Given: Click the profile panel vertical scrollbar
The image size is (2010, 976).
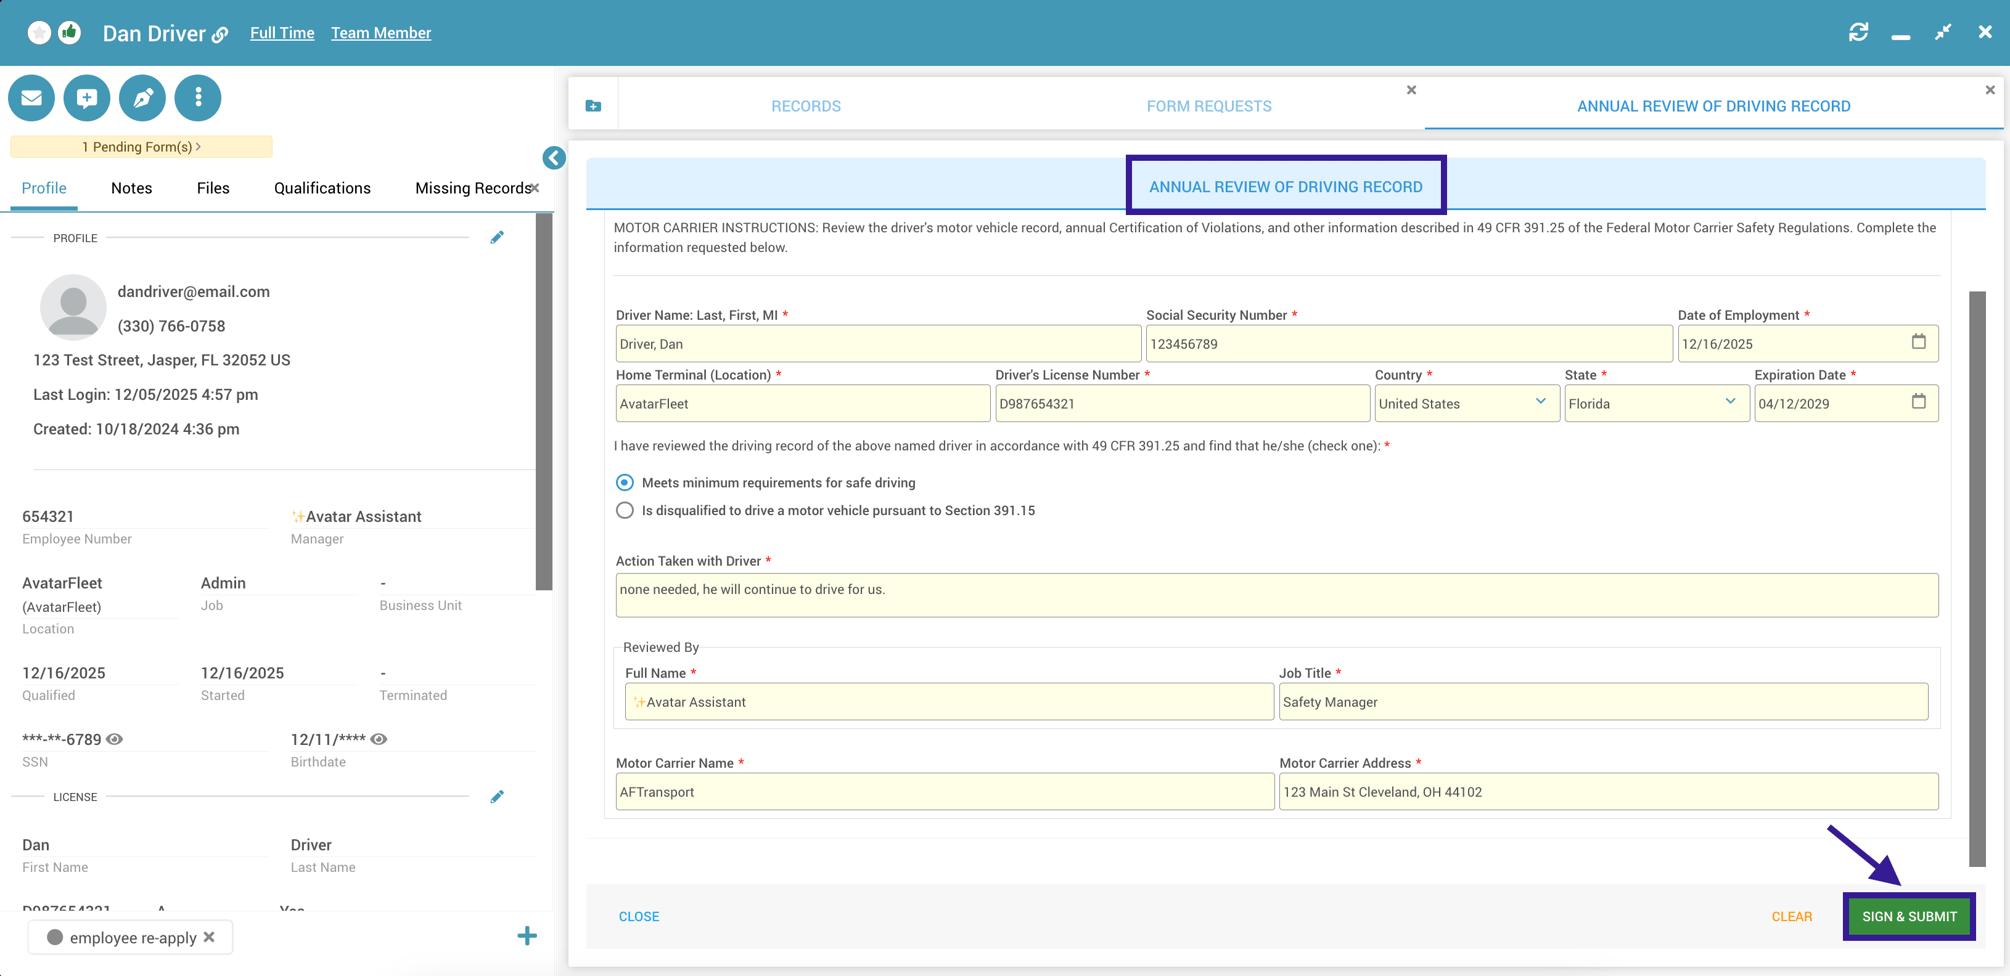Looking at the screenshot, I should [x=544, y=401].
